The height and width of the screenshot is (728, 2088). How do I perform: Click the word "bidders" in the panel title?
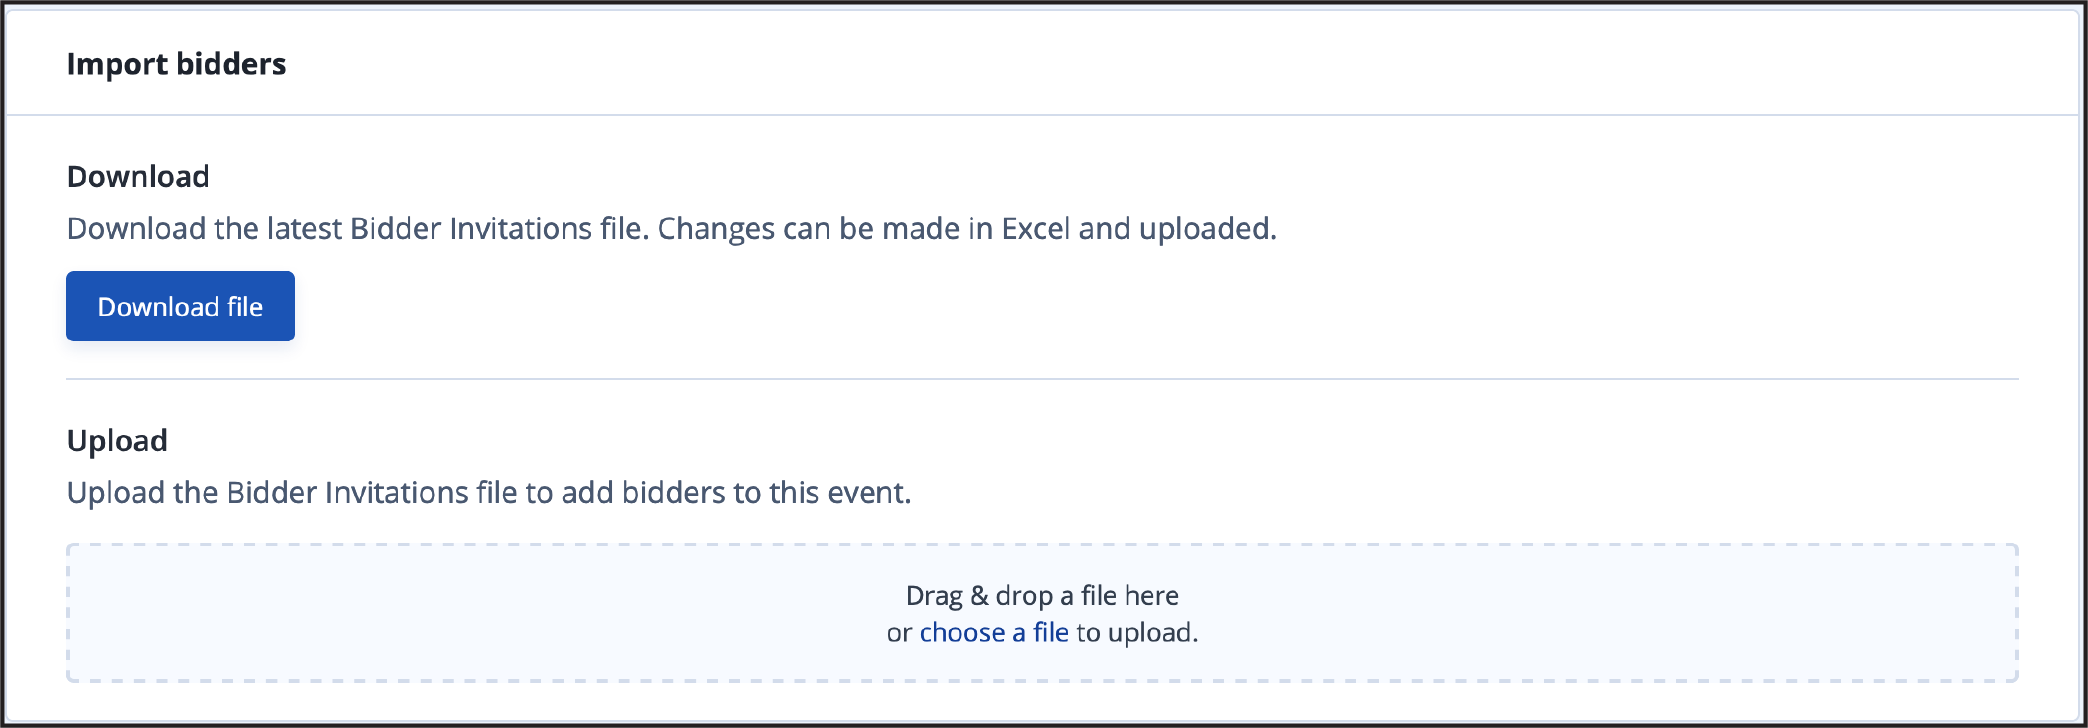[x=231, y=64]
